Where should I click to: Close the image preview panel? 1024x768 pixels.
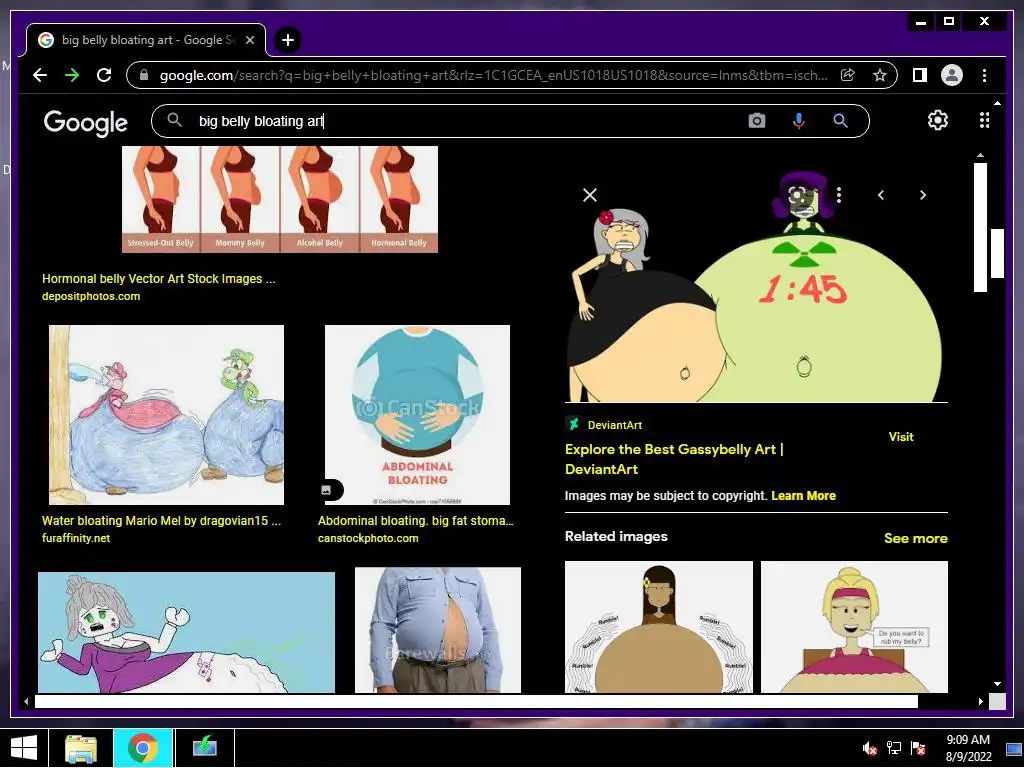[590, 195]
